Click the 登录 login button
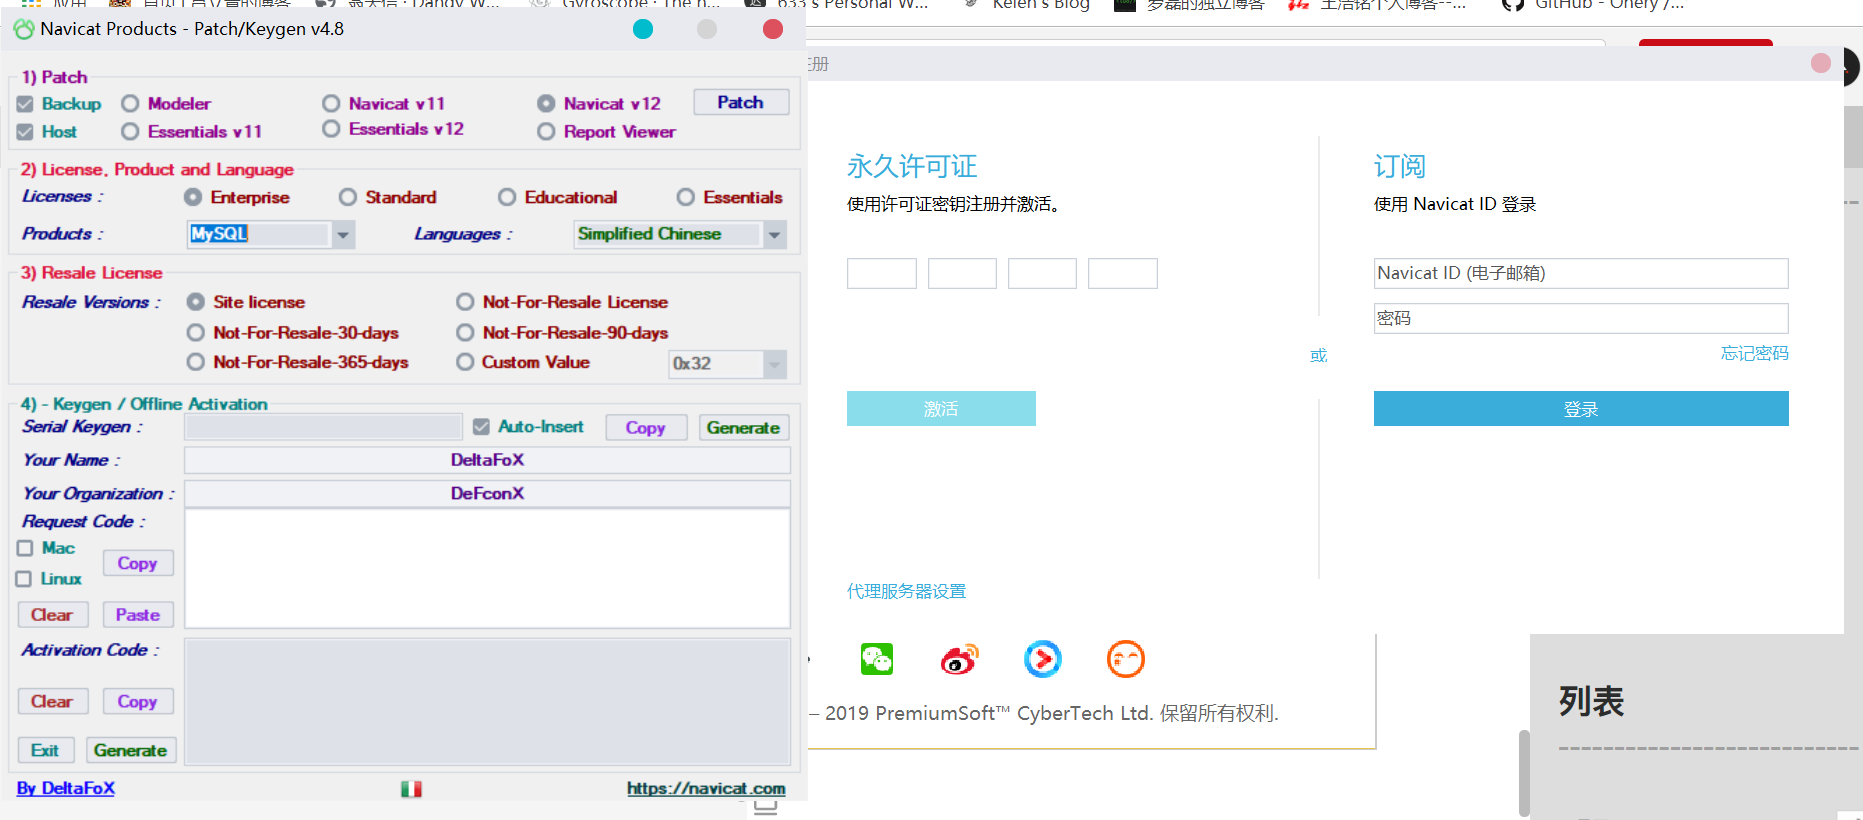Image resolution: width=1863 pixels, height=820 pixels. (1581, 409)
